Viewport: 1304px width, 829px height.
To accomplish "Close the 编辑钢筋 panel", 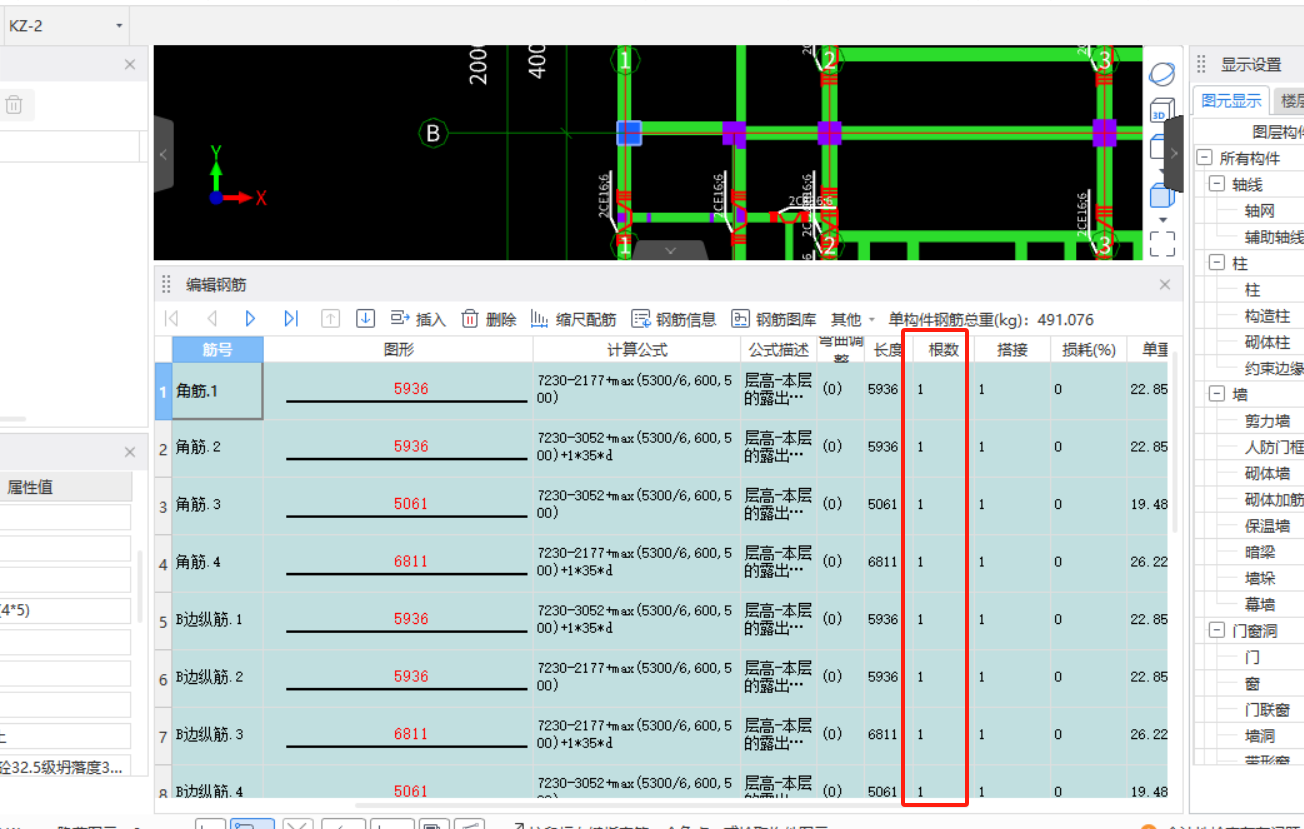I will 1165,285.
